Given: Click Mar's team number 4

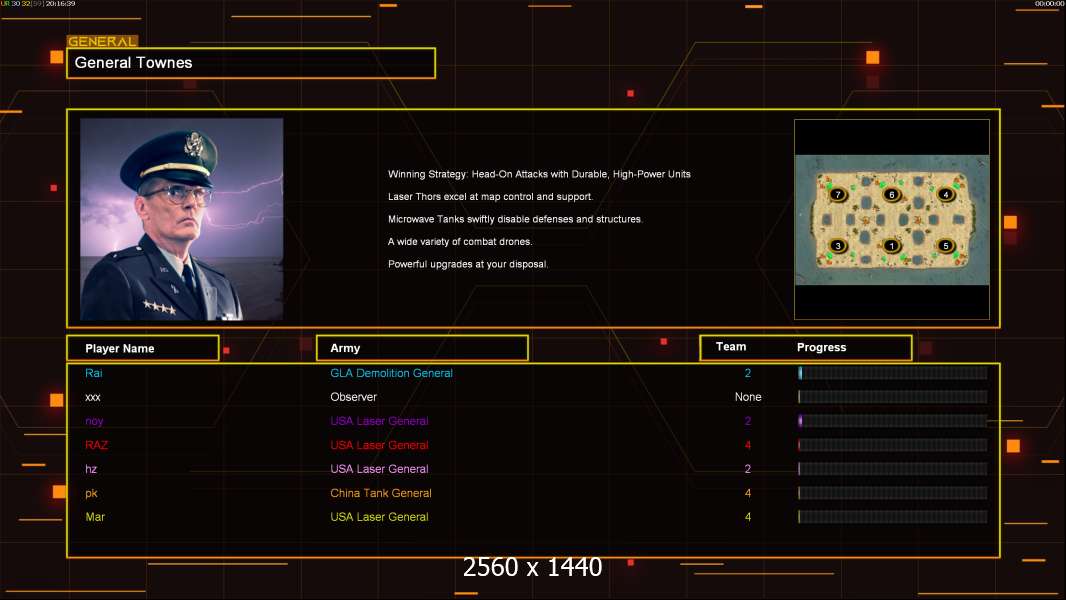Looking at the screenshot, I should click(748, 517).
